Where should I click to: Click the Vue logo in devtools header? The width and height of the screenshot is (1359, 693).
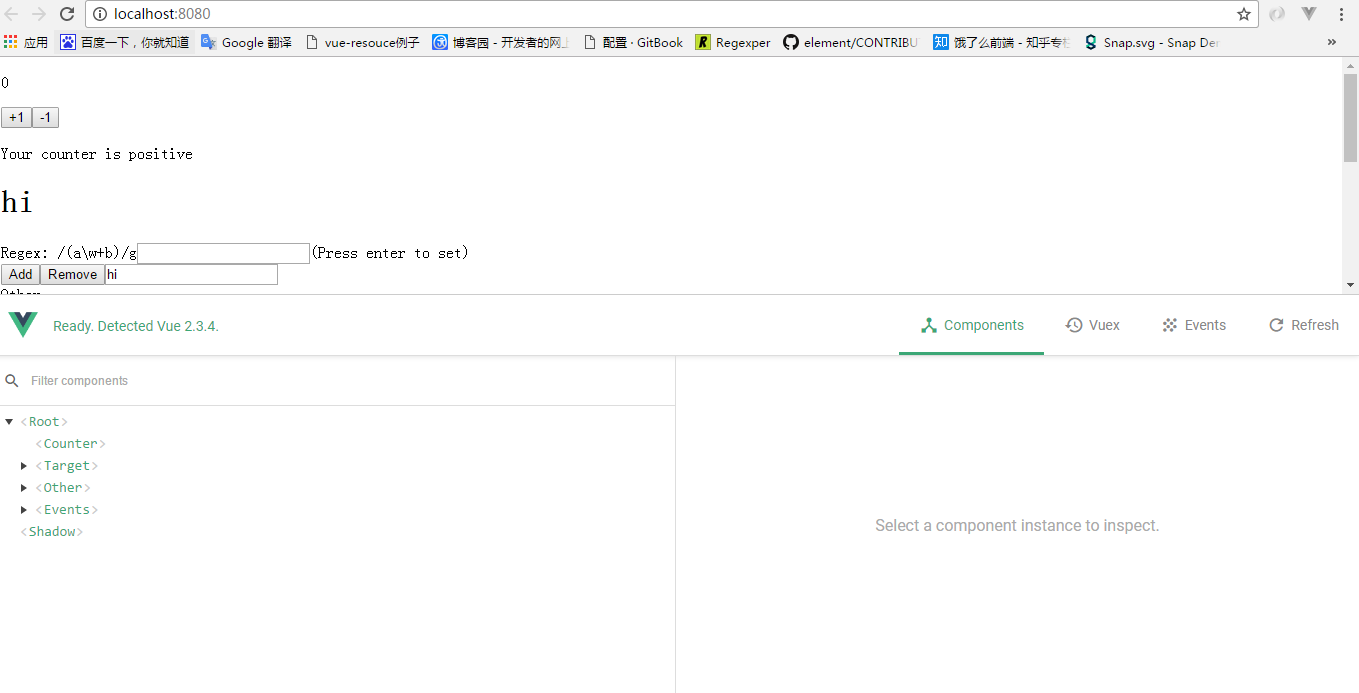[23, 325]
